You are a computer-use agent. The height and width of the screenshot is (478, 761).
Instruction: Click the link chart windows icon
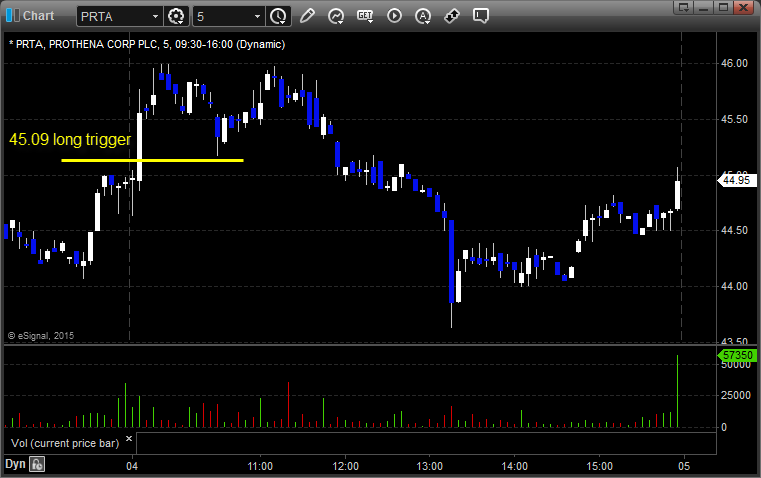point(452,16)
